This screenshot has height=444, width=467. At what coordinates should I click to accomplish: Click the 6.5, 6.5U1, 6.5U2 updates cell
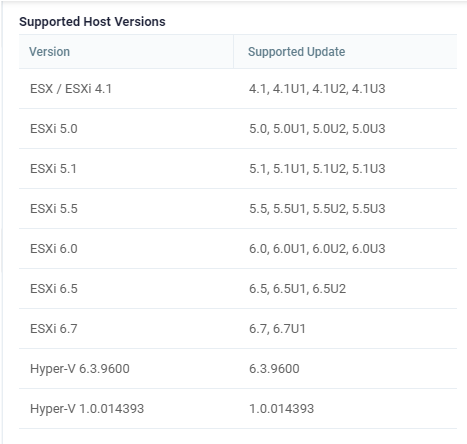tap(345, 289)
